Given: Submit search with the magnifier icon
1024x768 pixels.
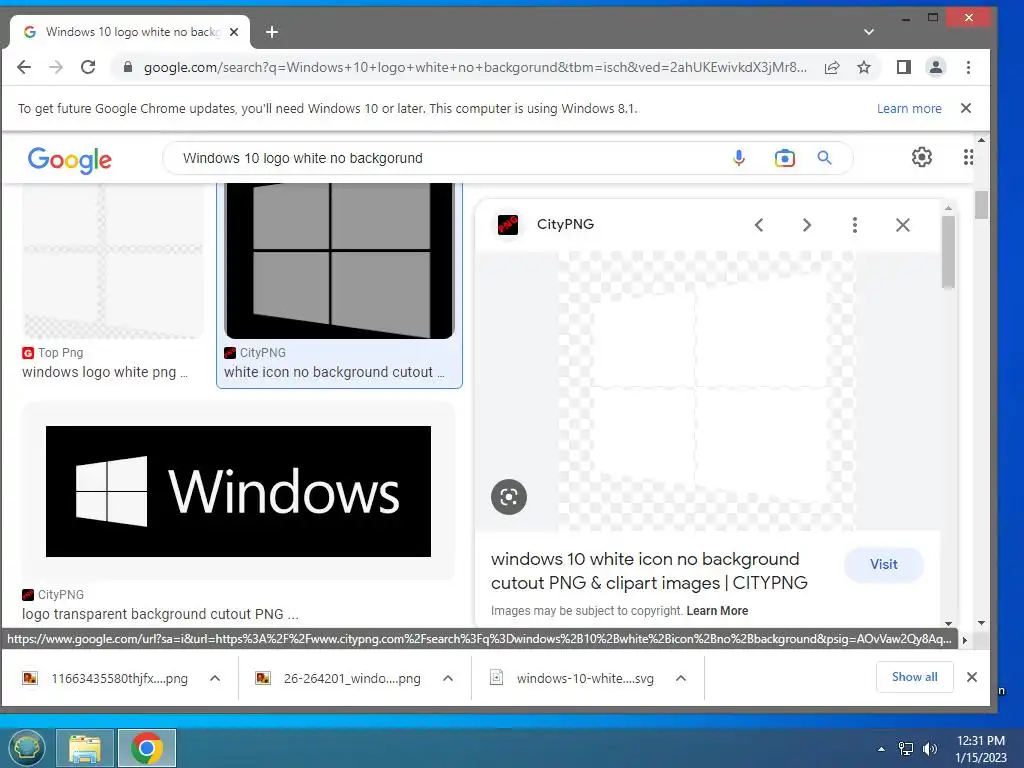Looking at the screenshot, I should coord(825,158).
